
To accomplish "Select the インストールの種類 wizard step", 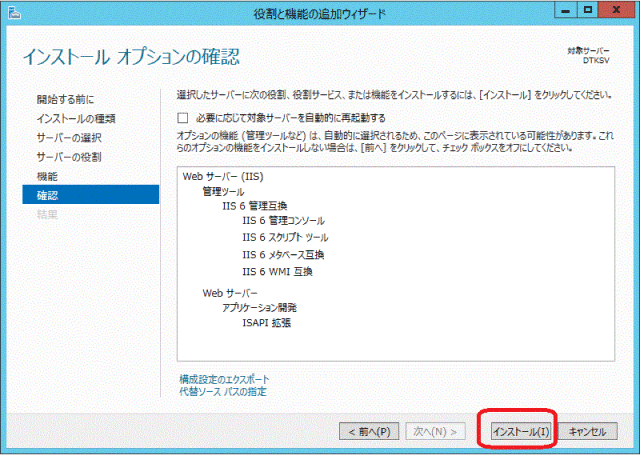I will [x=76, y=118].
